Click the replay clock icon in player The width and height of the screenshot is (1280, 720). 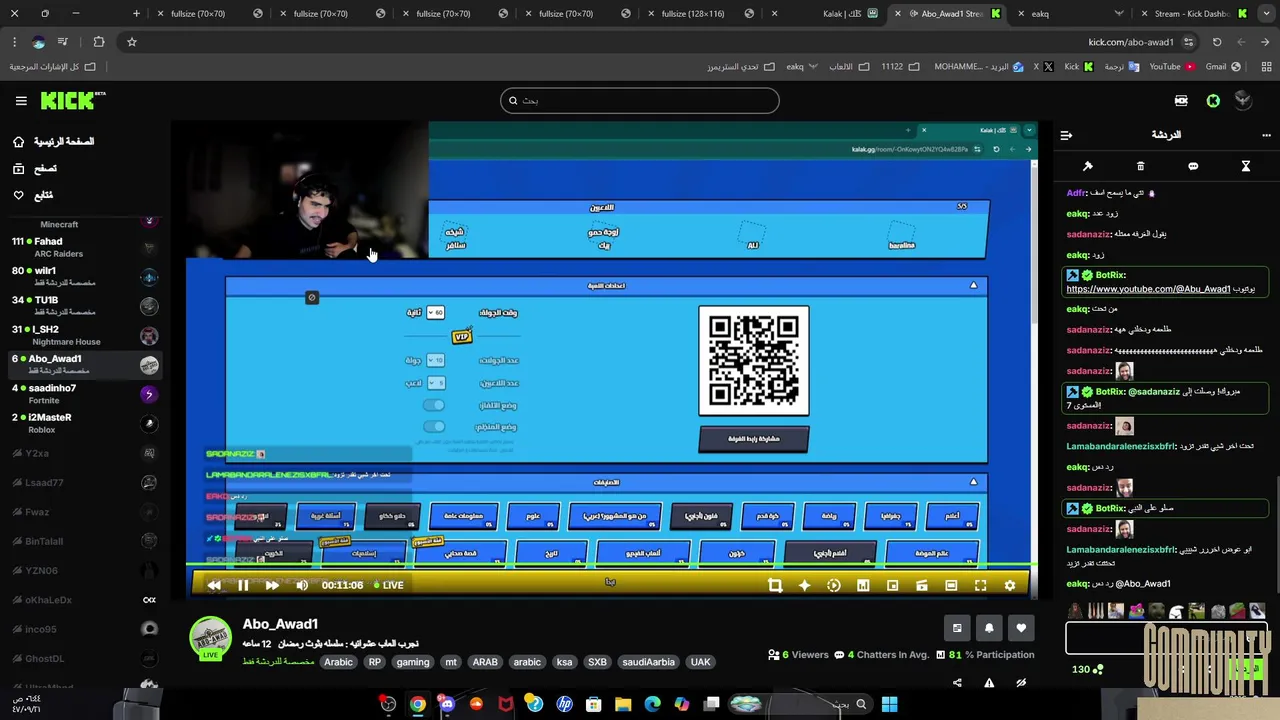tap(834, 585)
